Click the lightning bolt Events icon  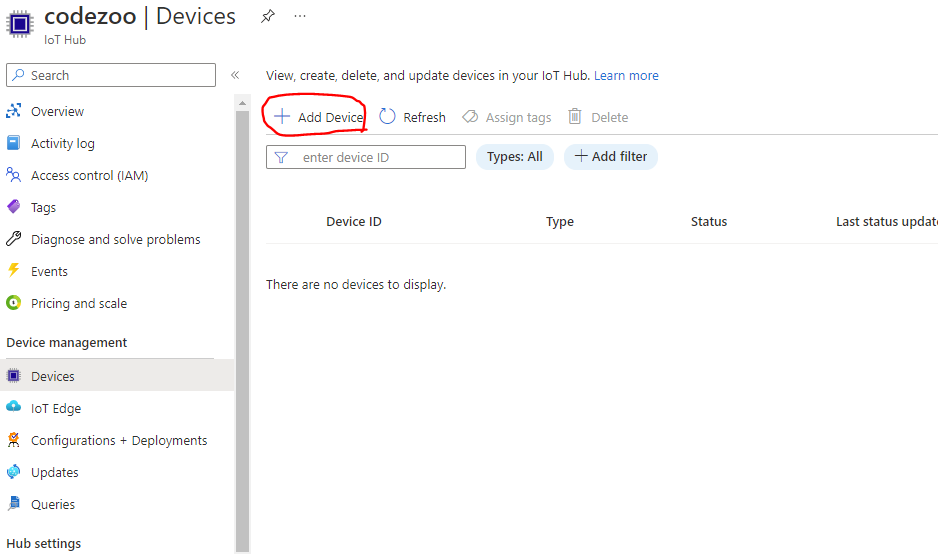13,270
